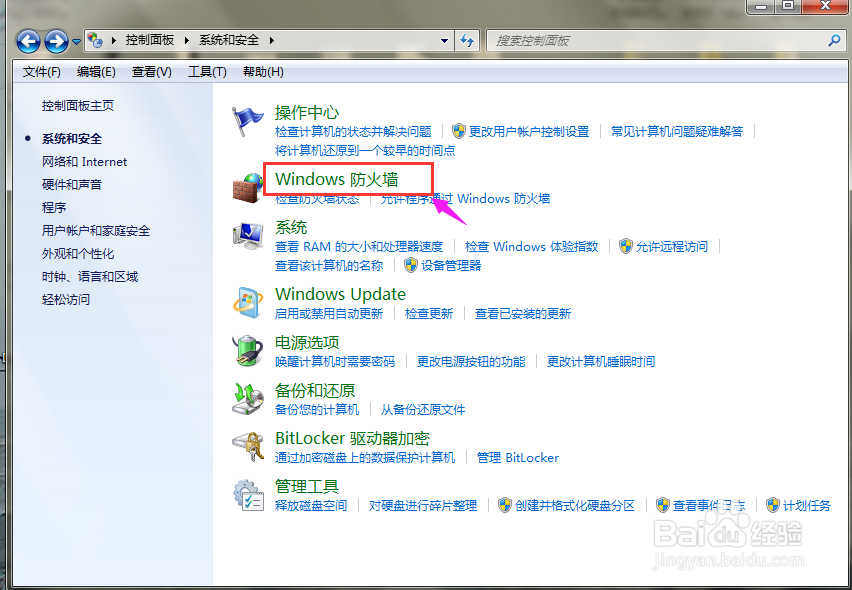Click the 操作中心 flag icon
The image size is (852, 590).
click(x=247, y=121)
